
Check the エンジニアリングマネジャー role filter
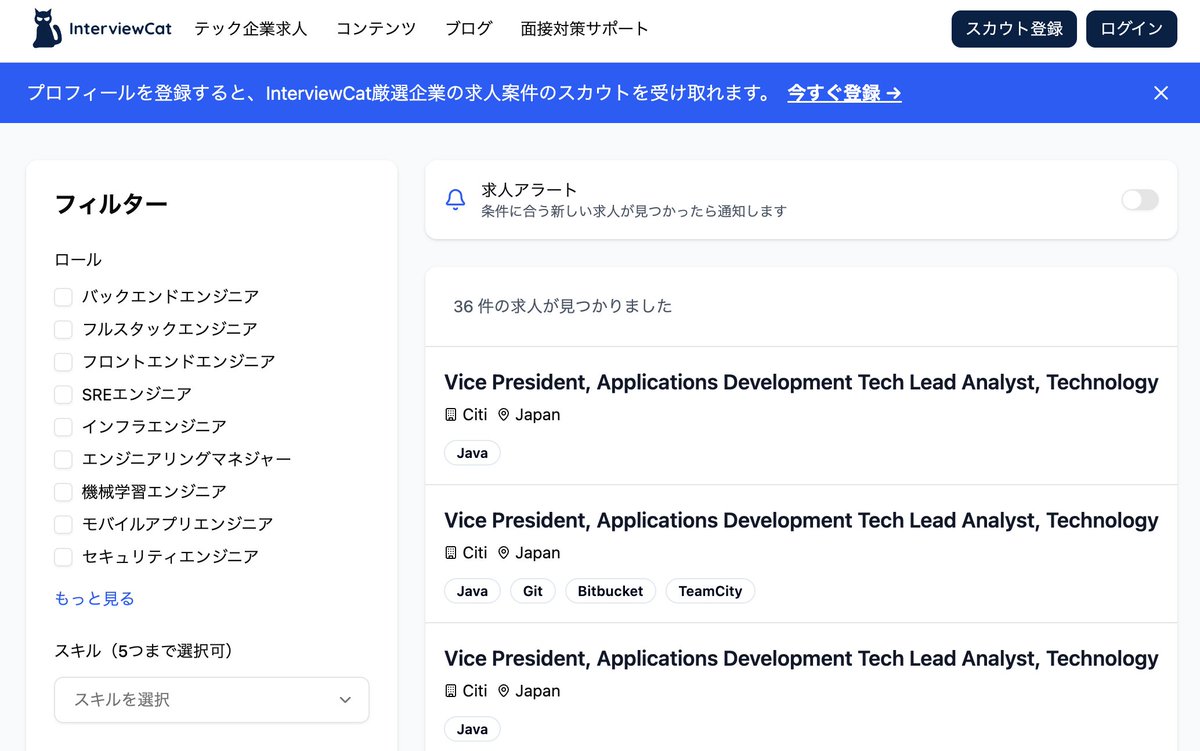(x=63, y=459)
